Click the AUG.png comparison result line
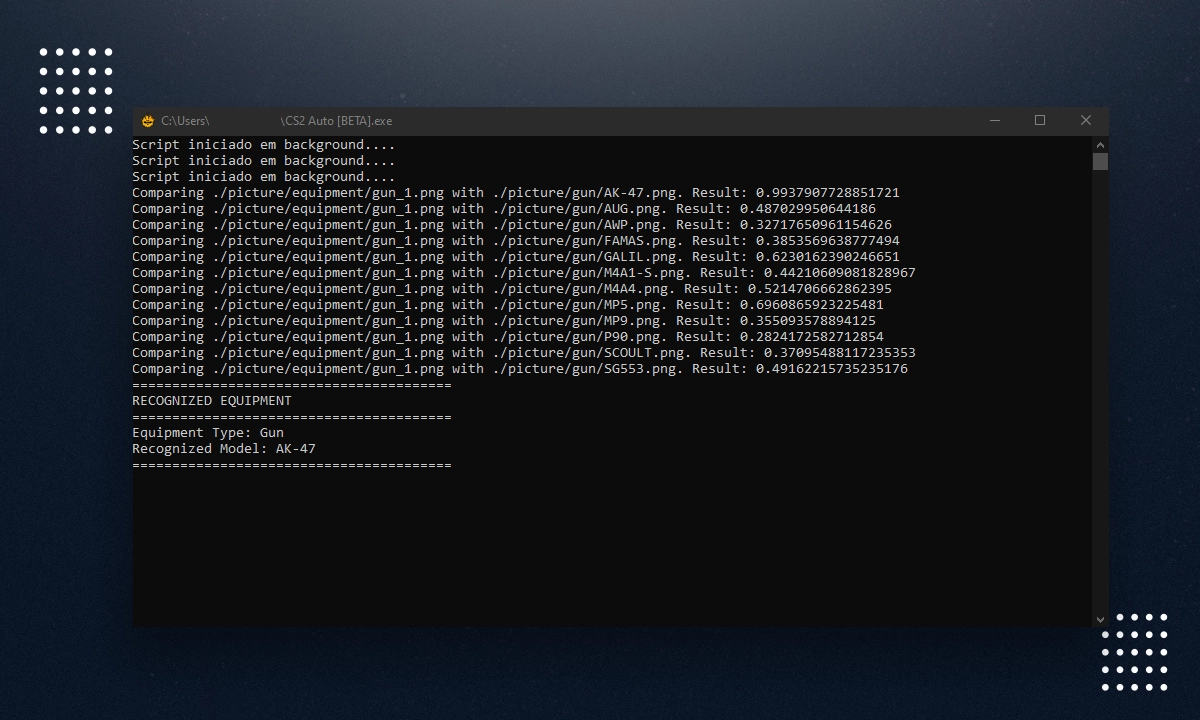 [504, 209]
